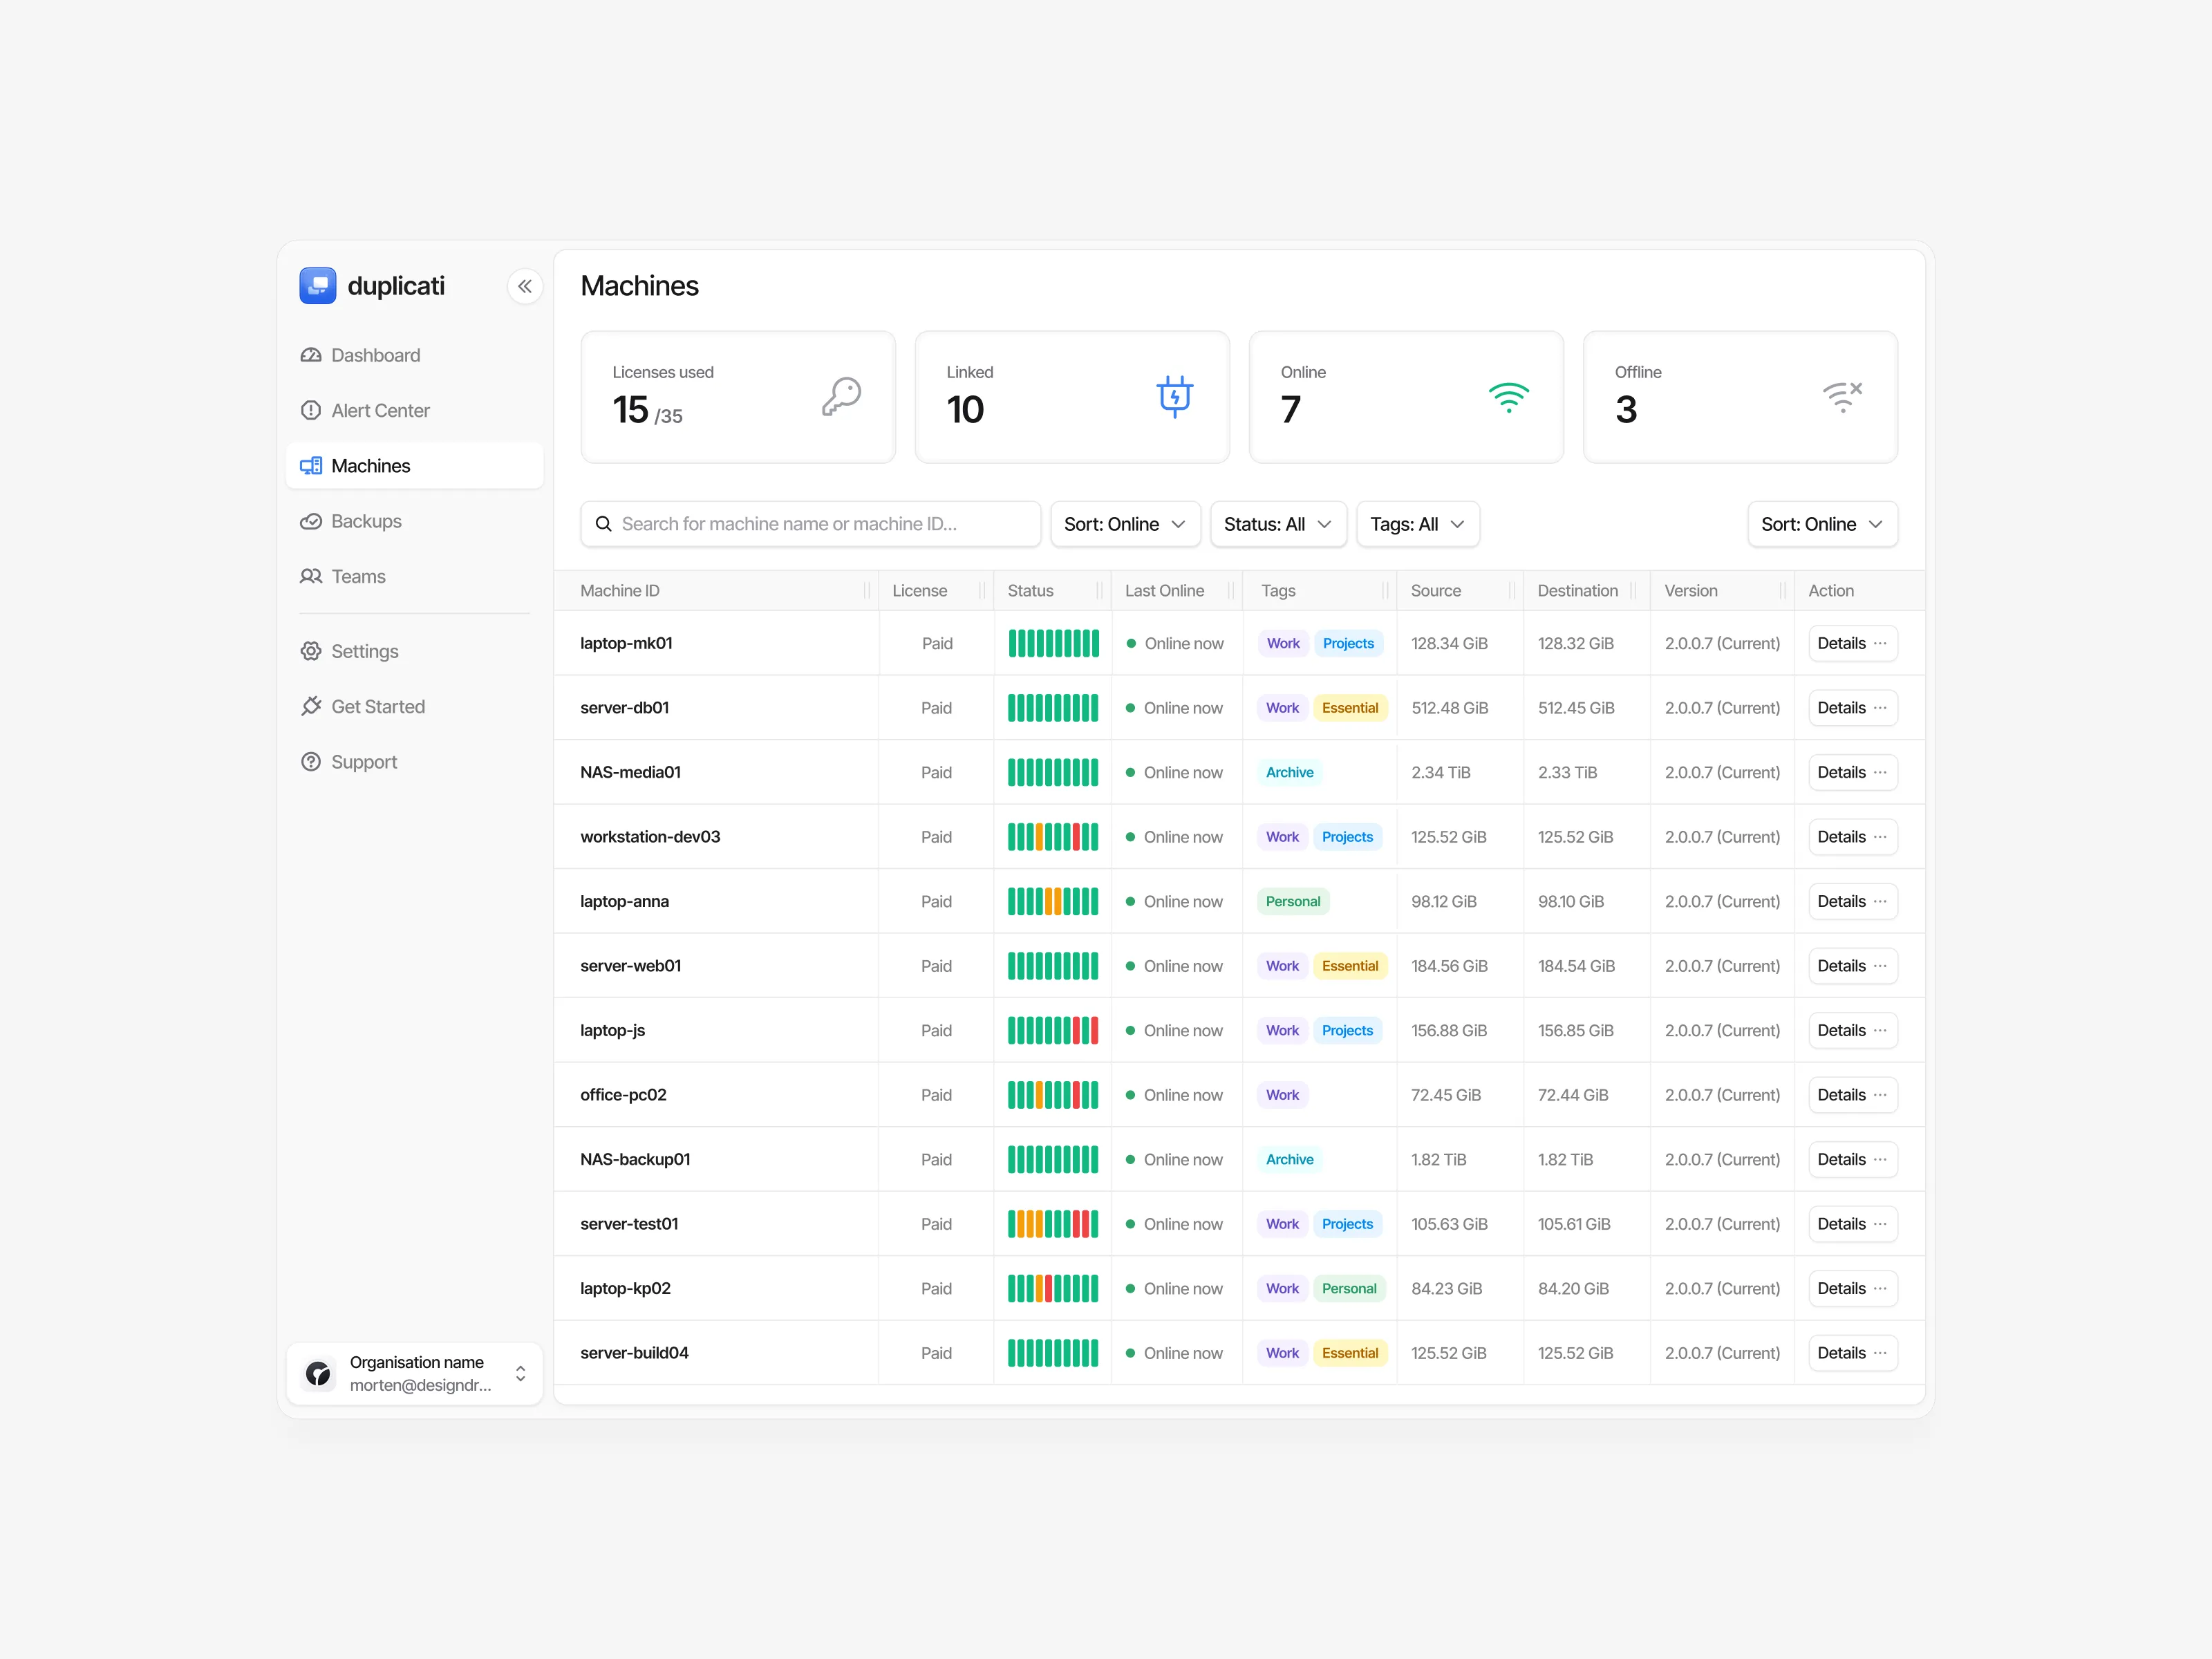This screenshot has width=2212, height=1659.
Task: Click the ellipsis icon for laptop-mk01 row
Action: point(1880,643)
